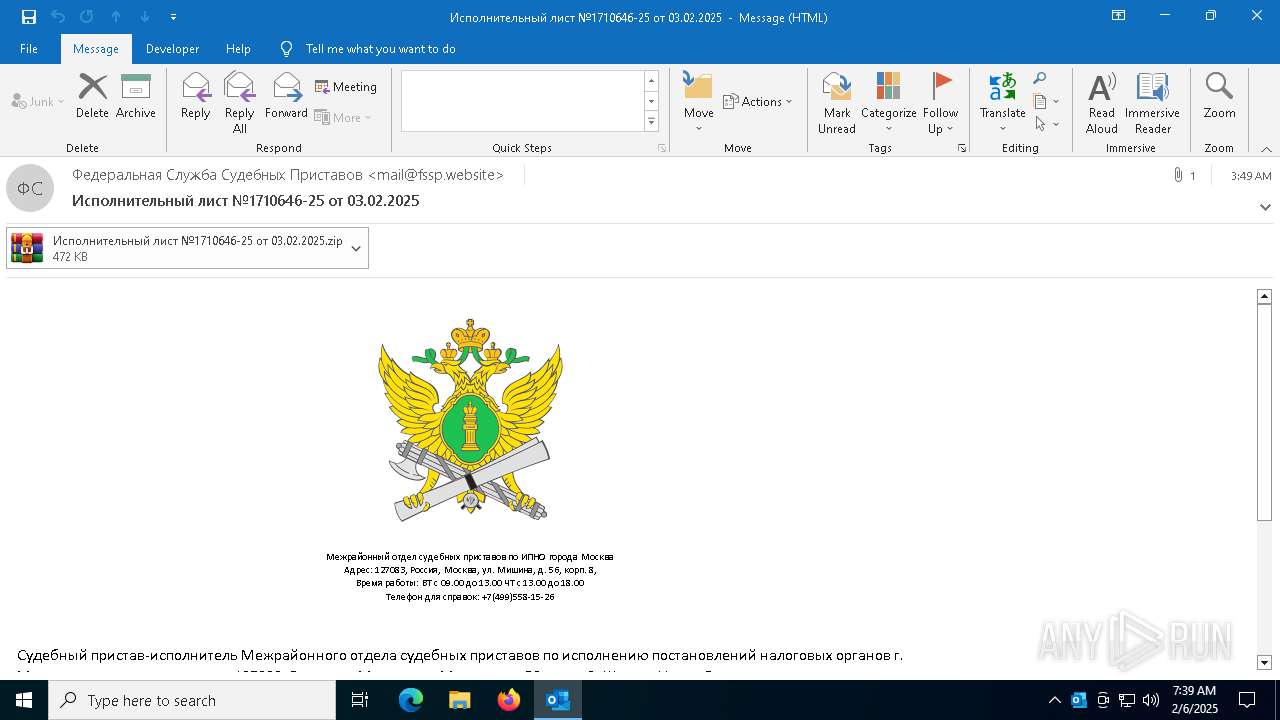Open the notification center
The image size is (1280, 720).
[x=1247, y=700]
